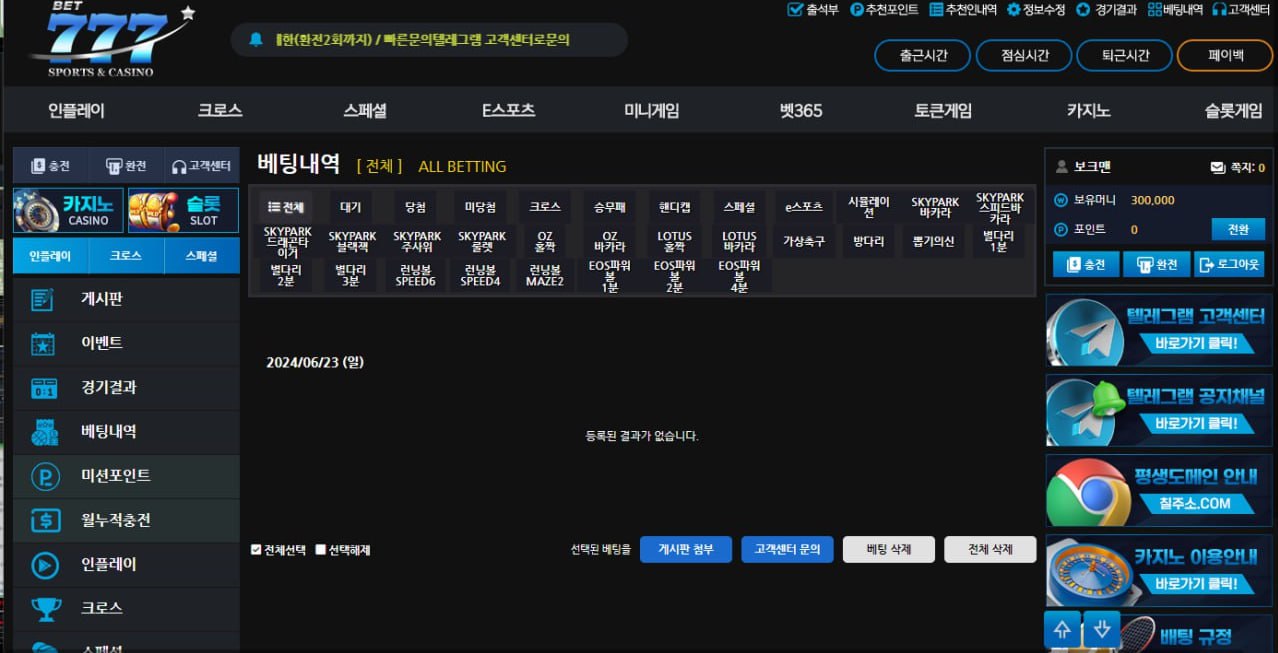The height and width of the screenshot is (653, 1278).
Task: Open the 미니게임 menu
Action: pos(651,111)
